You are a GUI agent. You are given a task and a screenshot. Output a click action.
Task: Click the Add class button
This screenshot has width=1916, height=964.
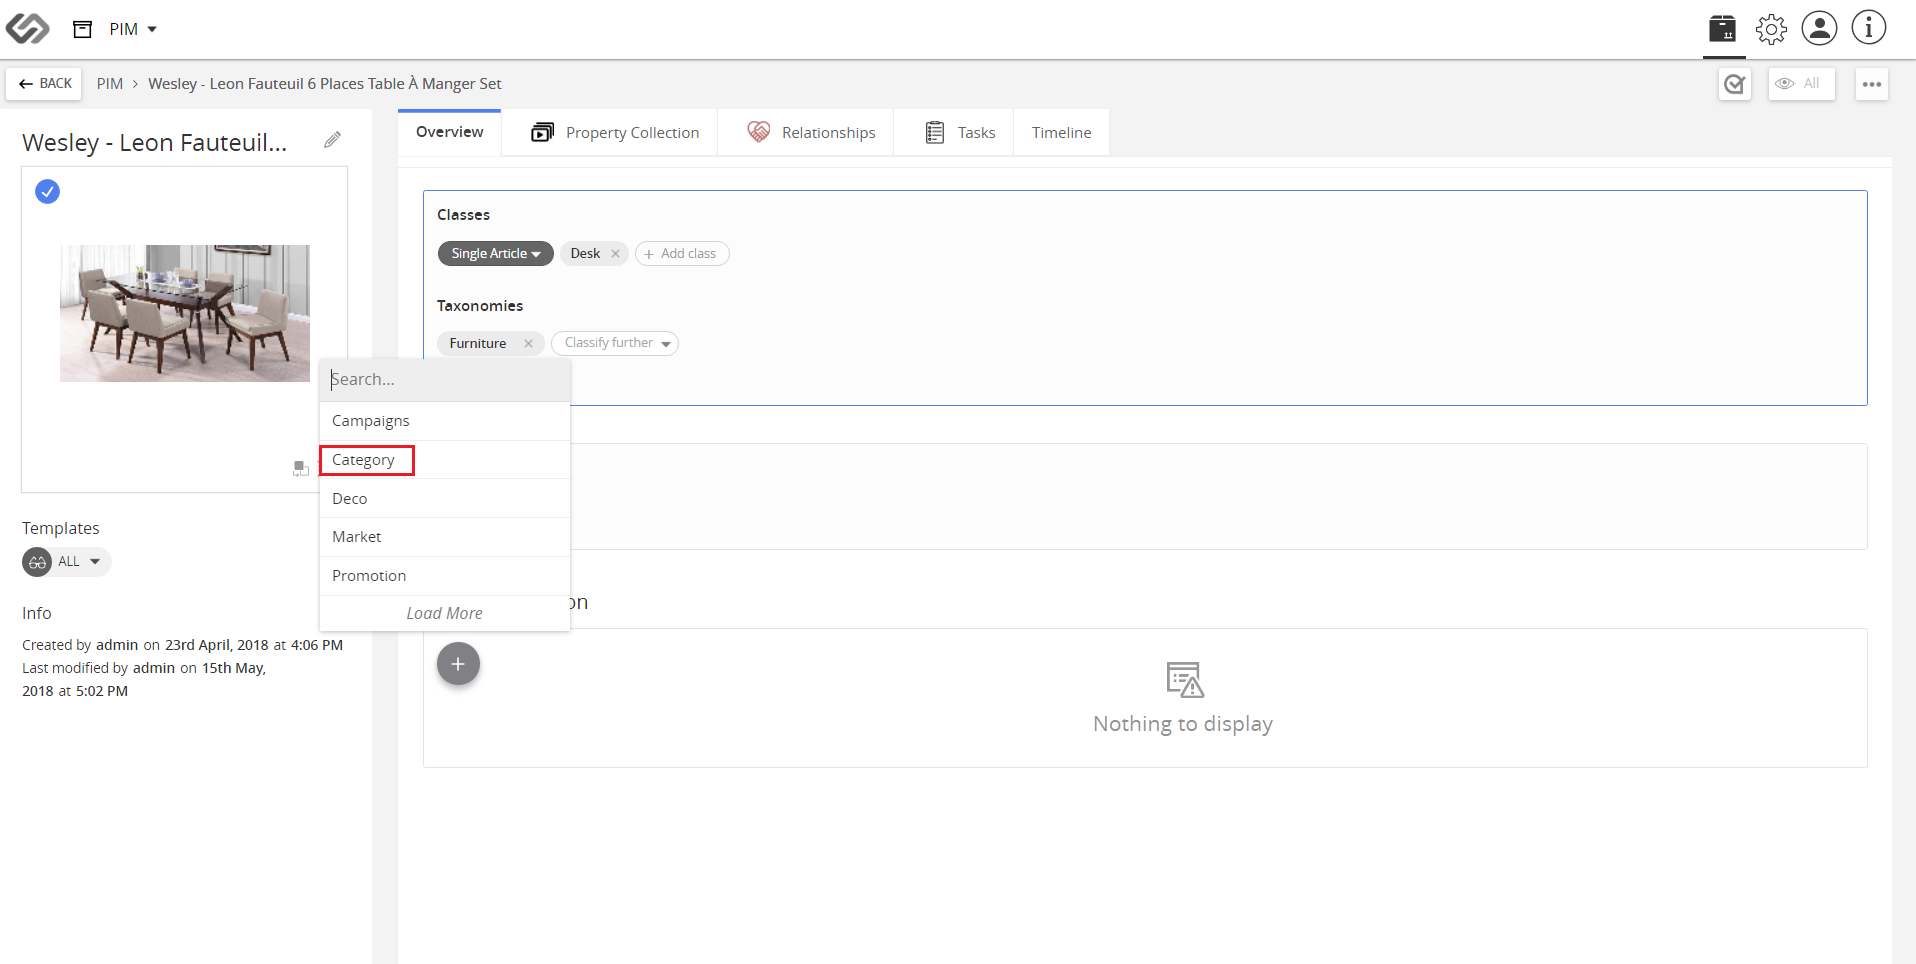pos(681,254)
